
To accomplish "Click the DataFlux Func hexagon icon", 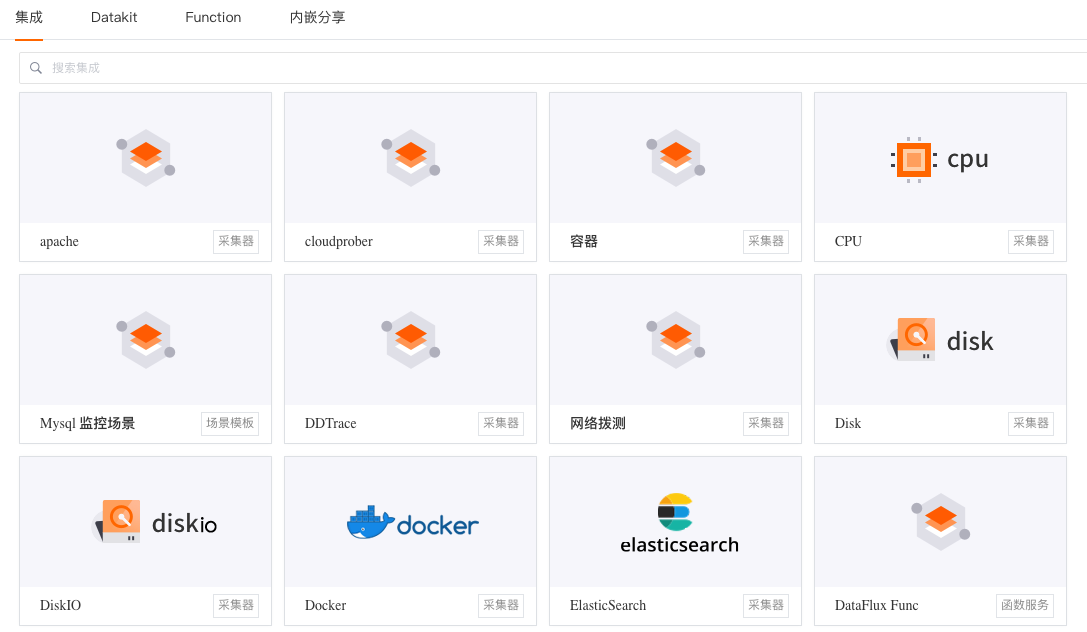I will [940, 522].
